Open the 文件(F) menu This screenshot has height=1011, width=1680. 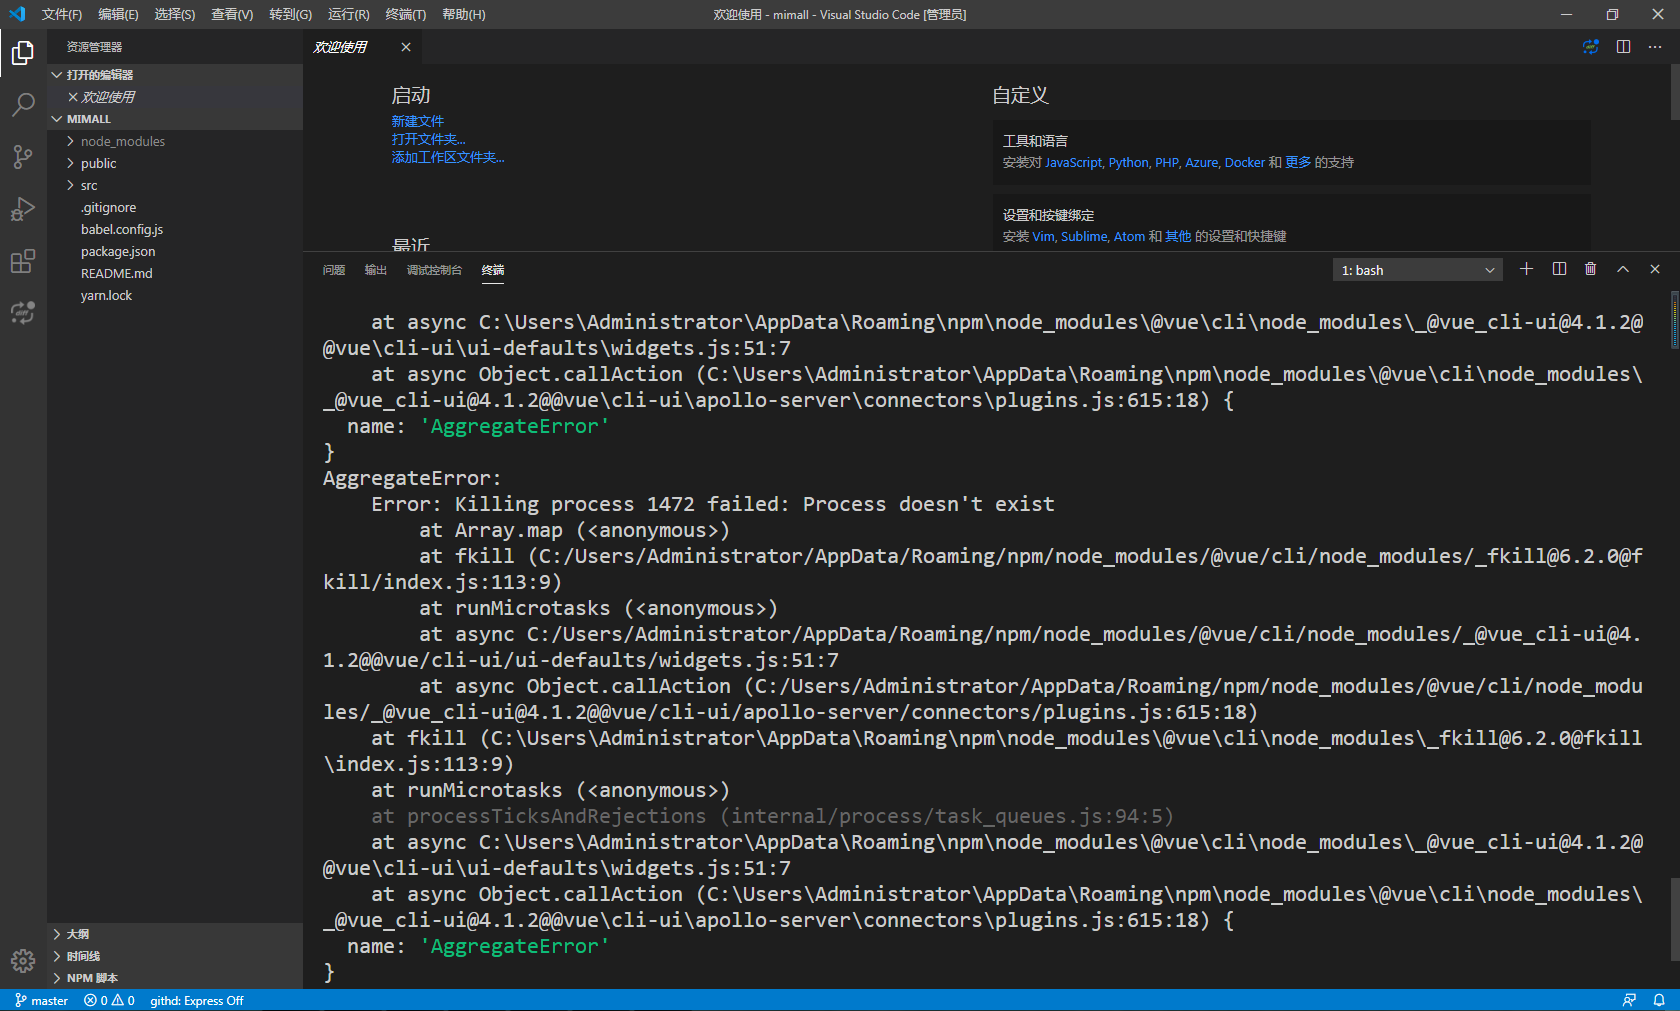62,14
